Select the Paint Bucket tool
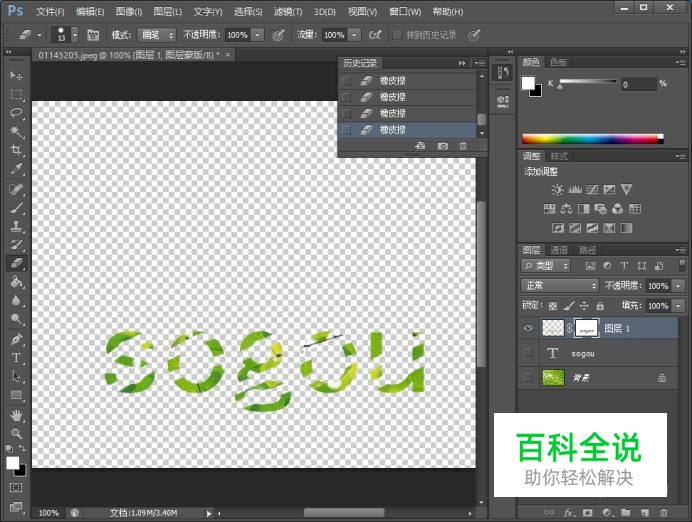Image resolution: width=692 pixels, height=522 pixels. (16, 282)
